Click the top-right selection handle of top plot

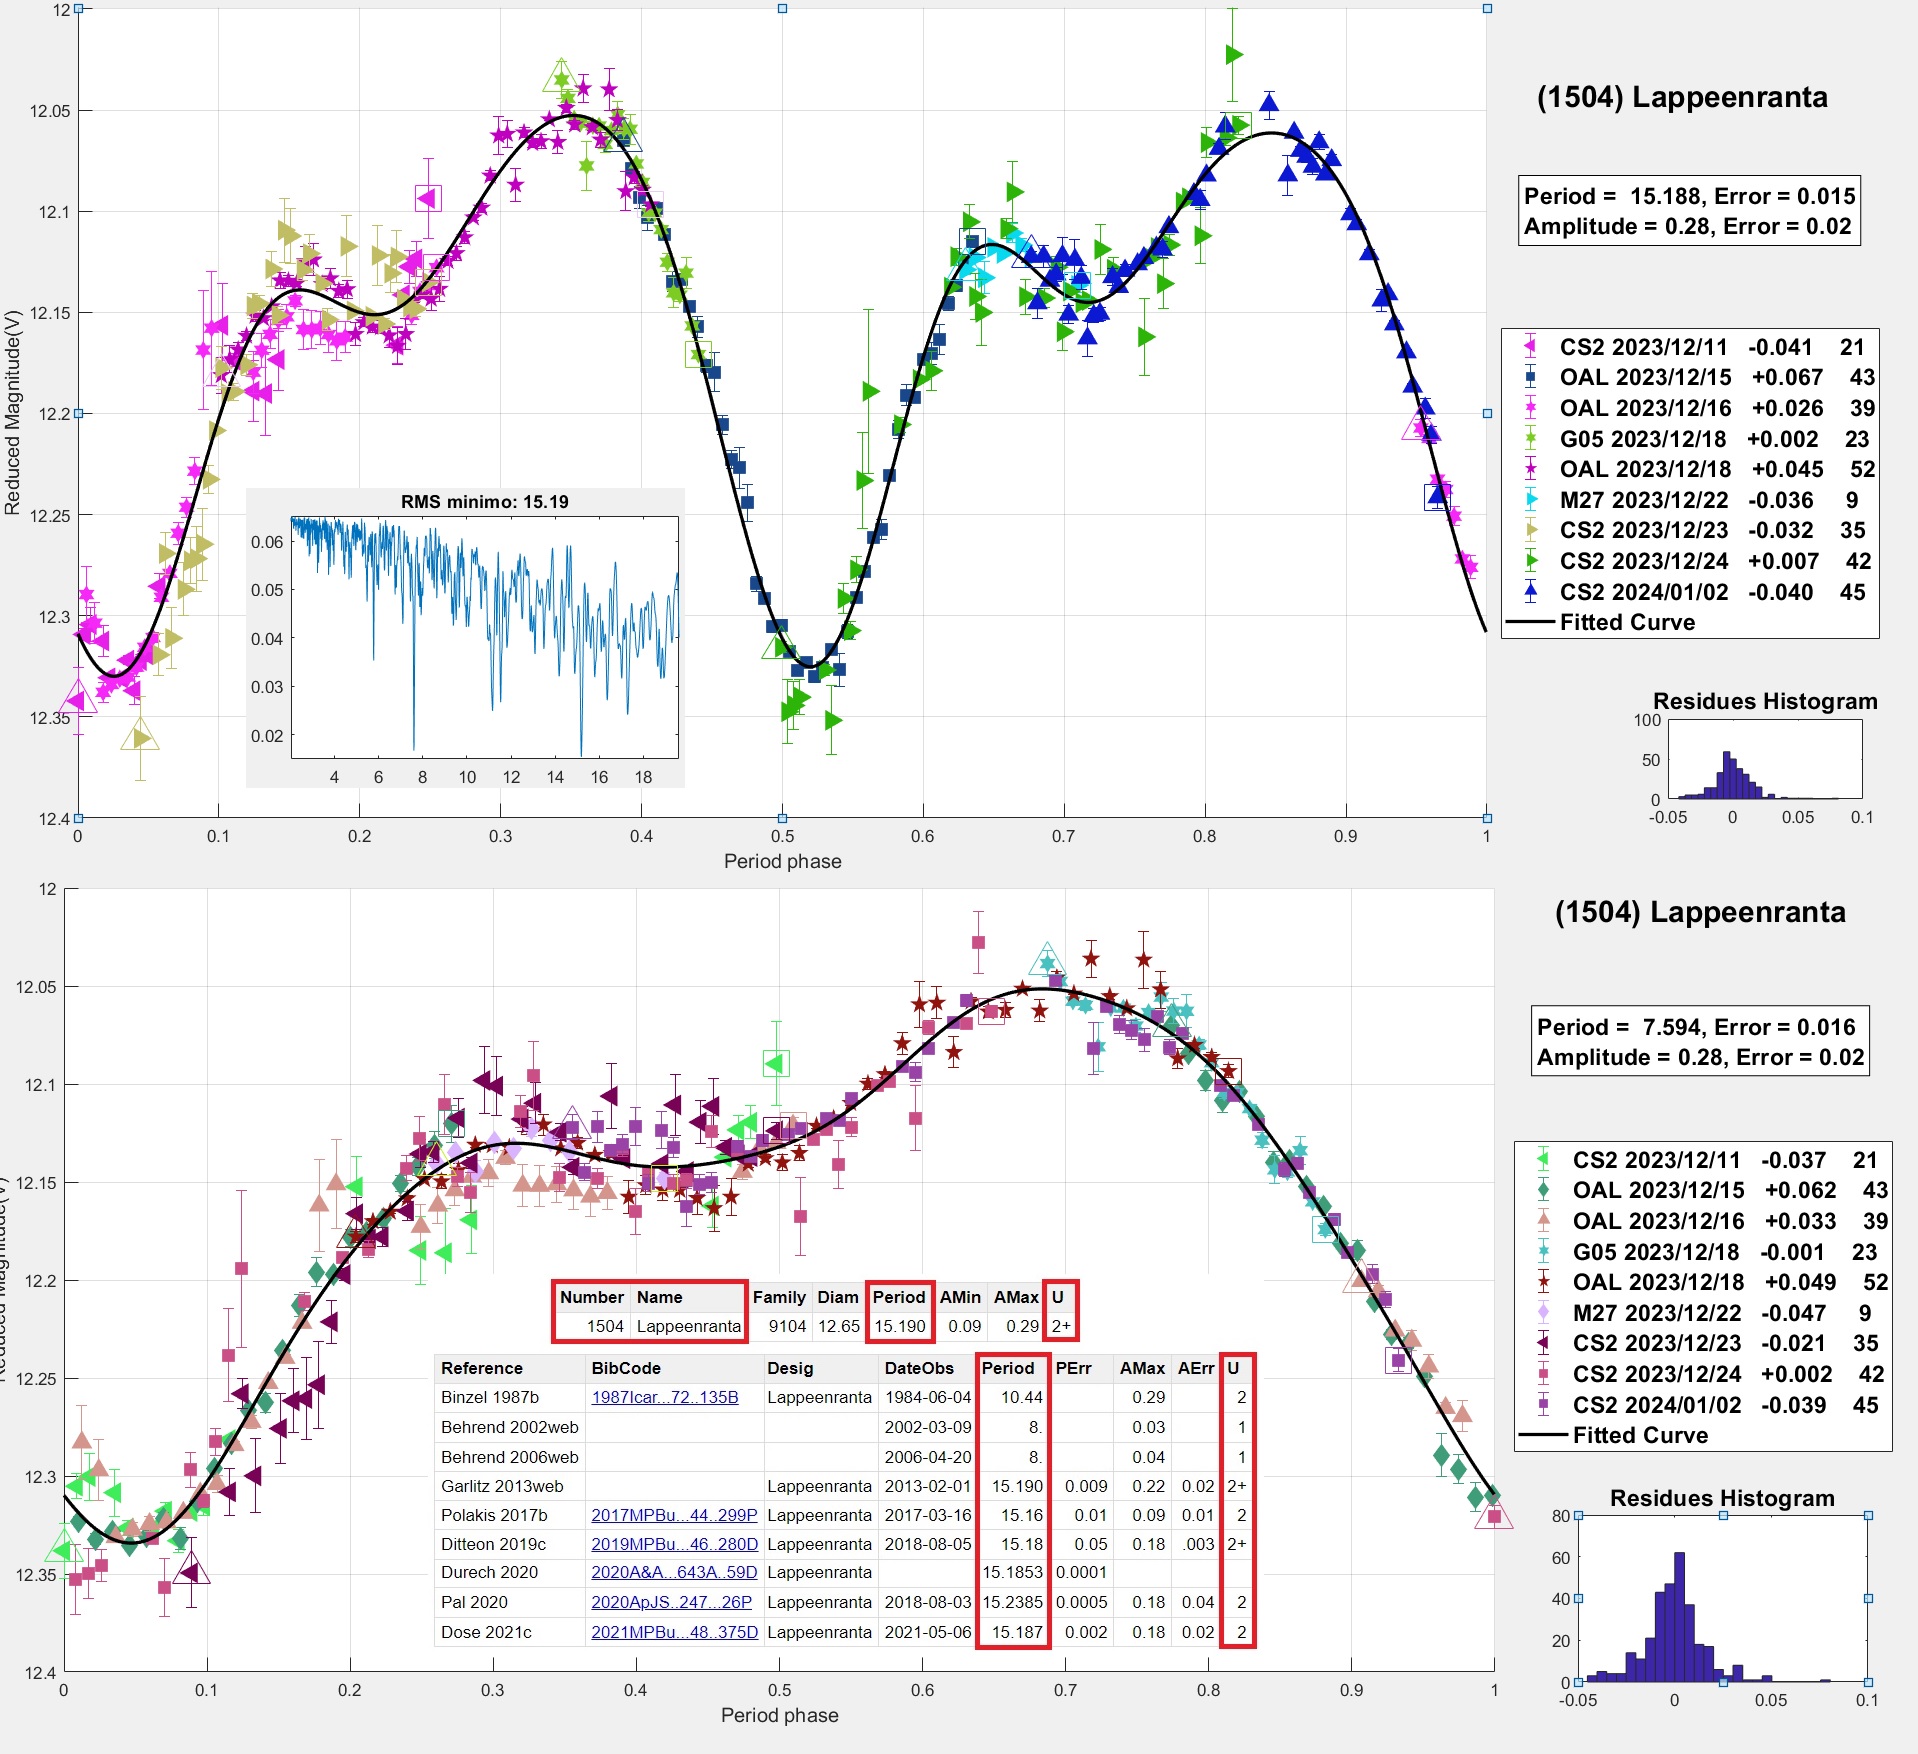point(1487,8)
